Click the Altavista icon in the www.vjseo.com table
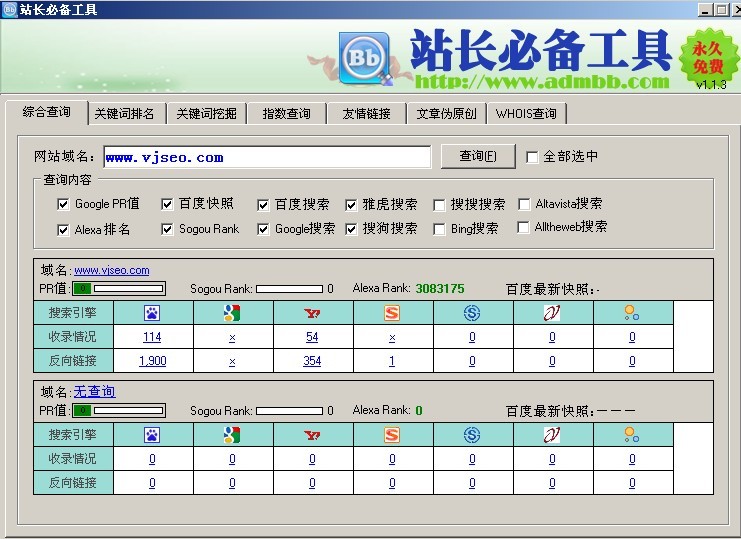 (551, 313)
